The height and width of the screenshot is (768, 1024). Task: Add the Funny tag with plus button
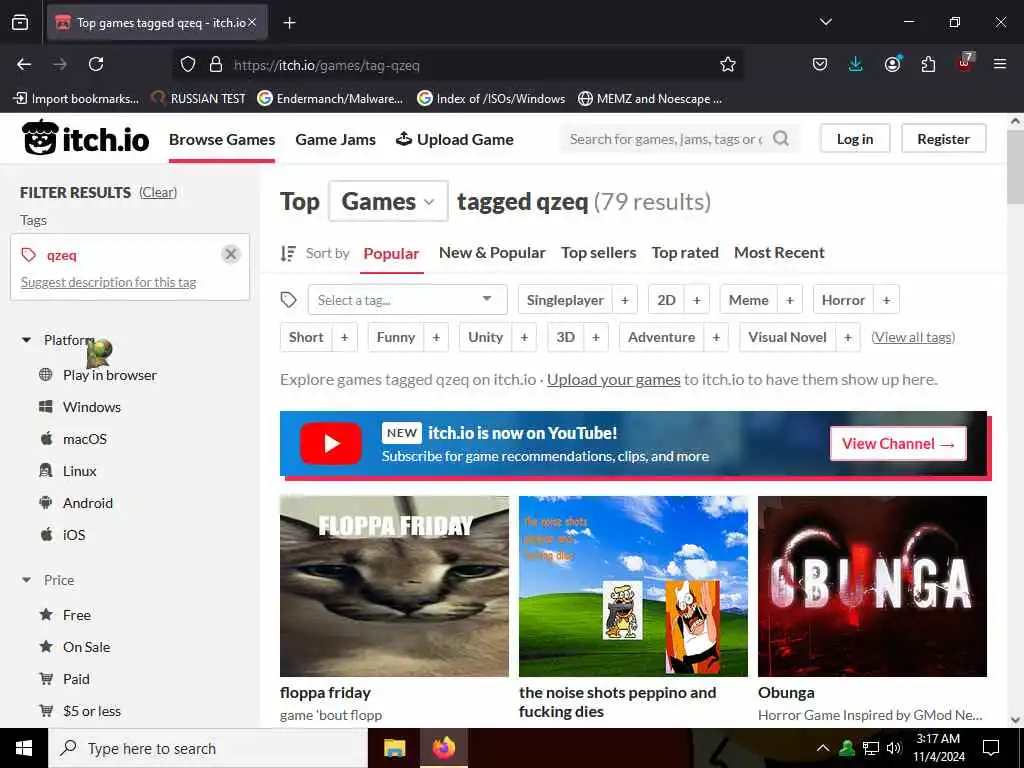point(436,337)
